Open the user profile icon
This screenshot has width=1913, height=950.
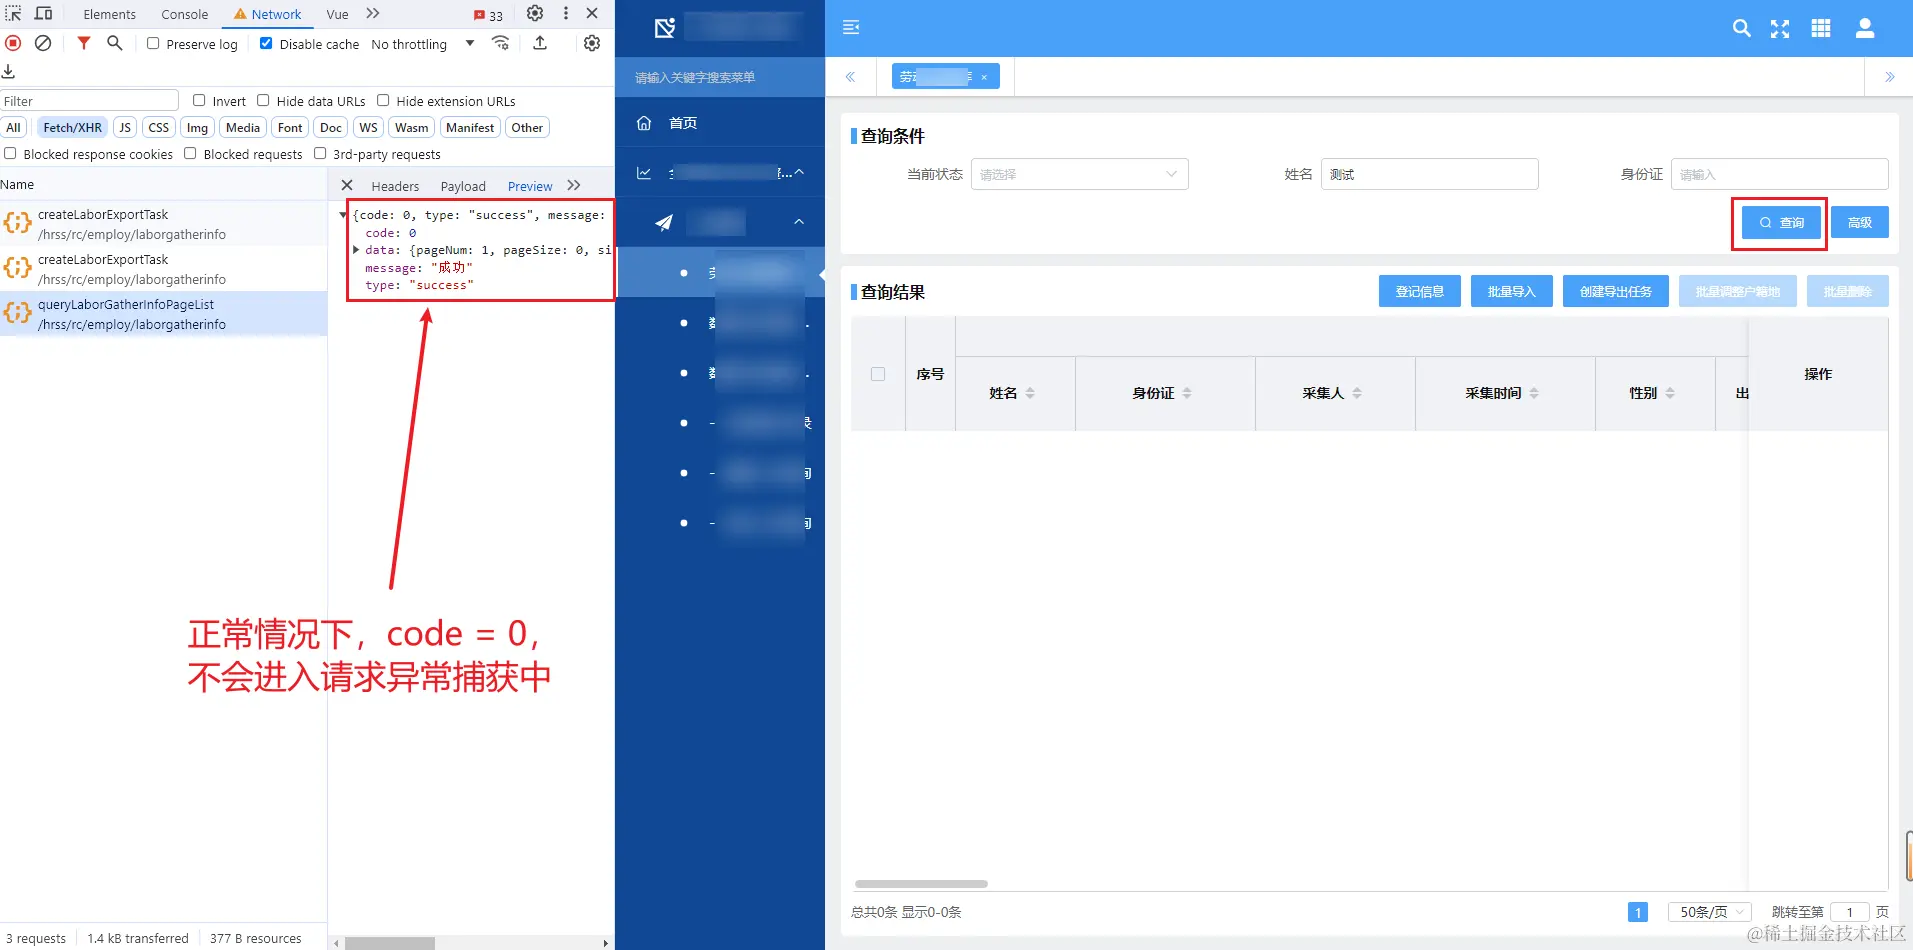click(x=1865, y=28)
